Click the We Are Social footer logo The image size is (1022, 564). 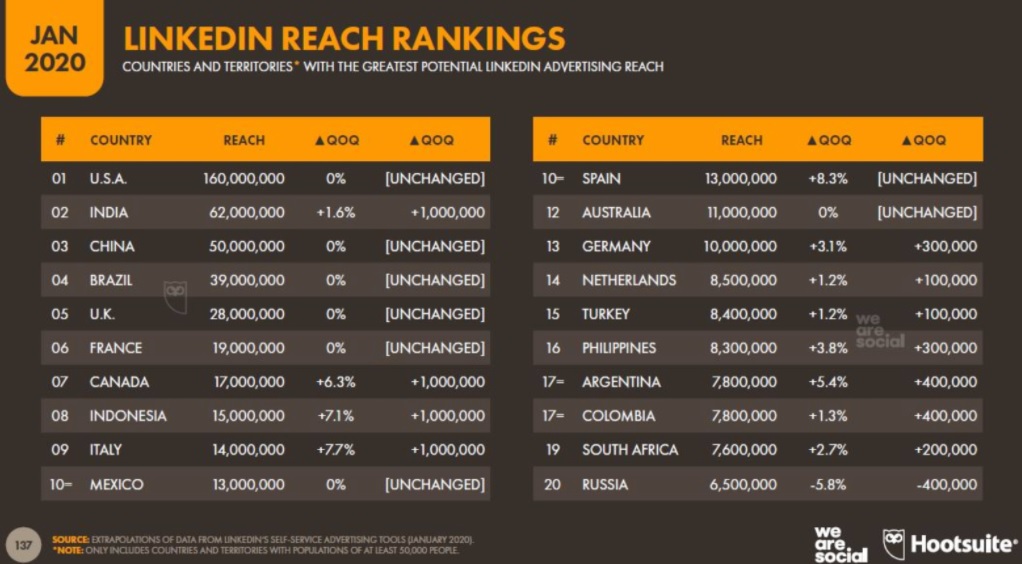click(840, 544)
